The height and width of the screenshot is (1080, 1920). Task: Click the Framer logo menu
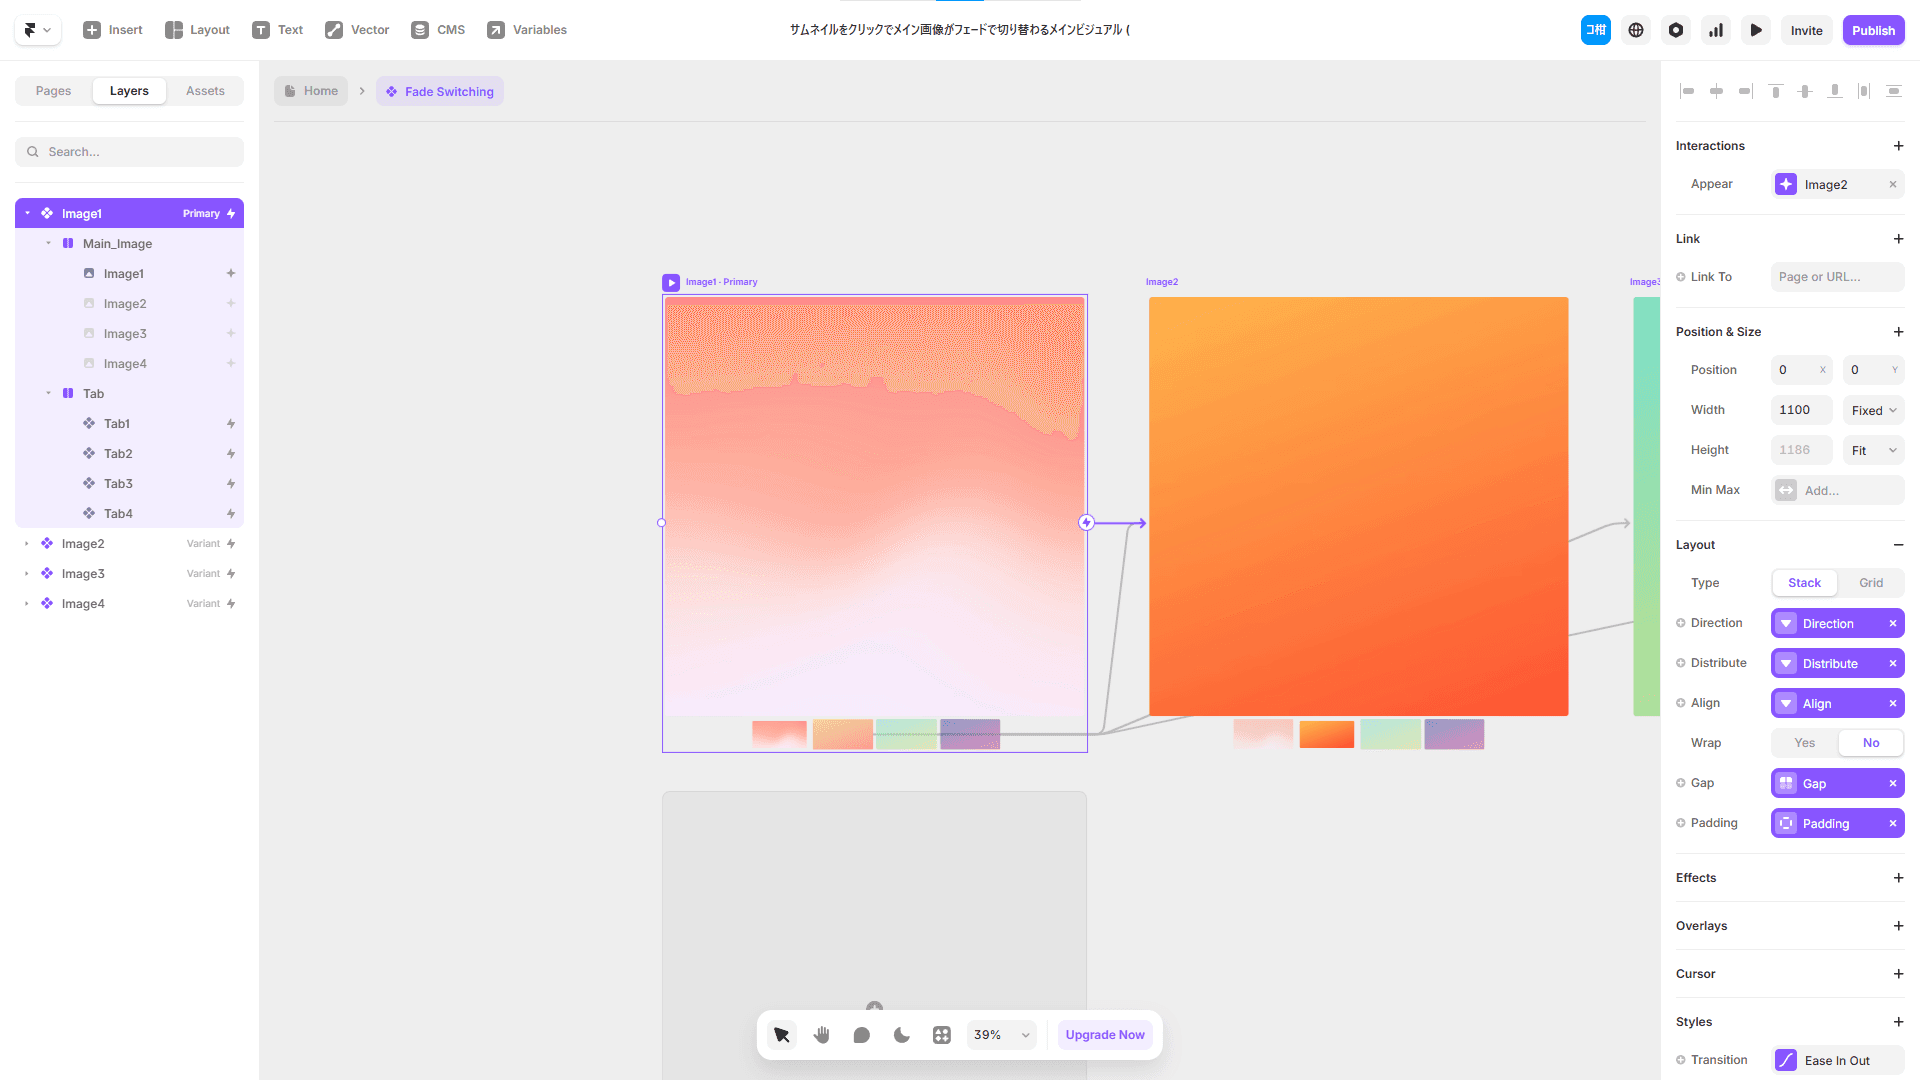coord(37,30)
